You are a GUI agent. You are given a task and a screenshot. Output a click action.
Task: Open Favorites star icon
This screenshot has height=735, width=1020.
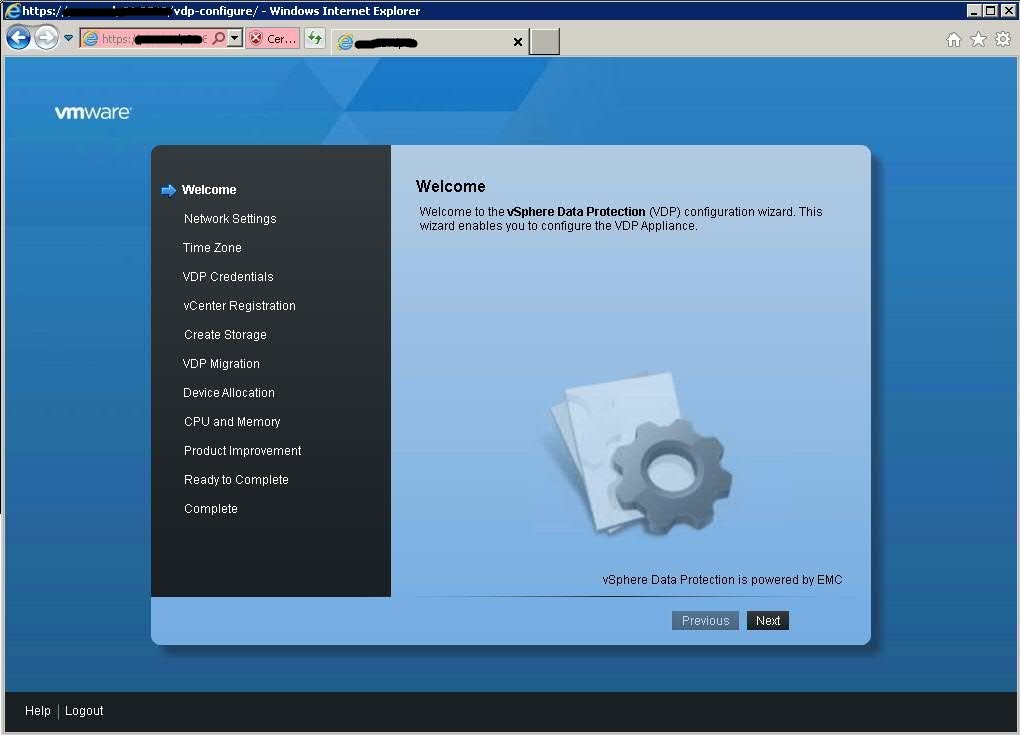(x=978, y=40)
